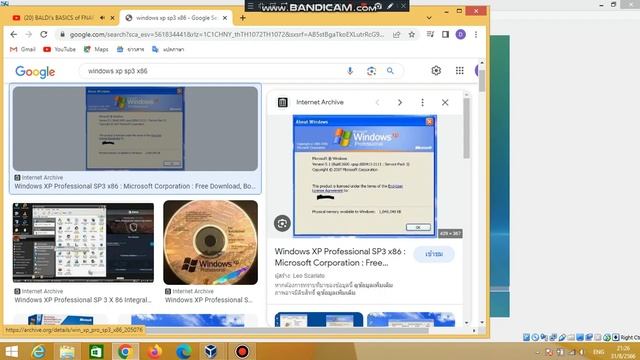Viewport: 640px width, 360px height.
Task: Open the Windows XP desktop screenshot result
Action: (x=83, y=242)
